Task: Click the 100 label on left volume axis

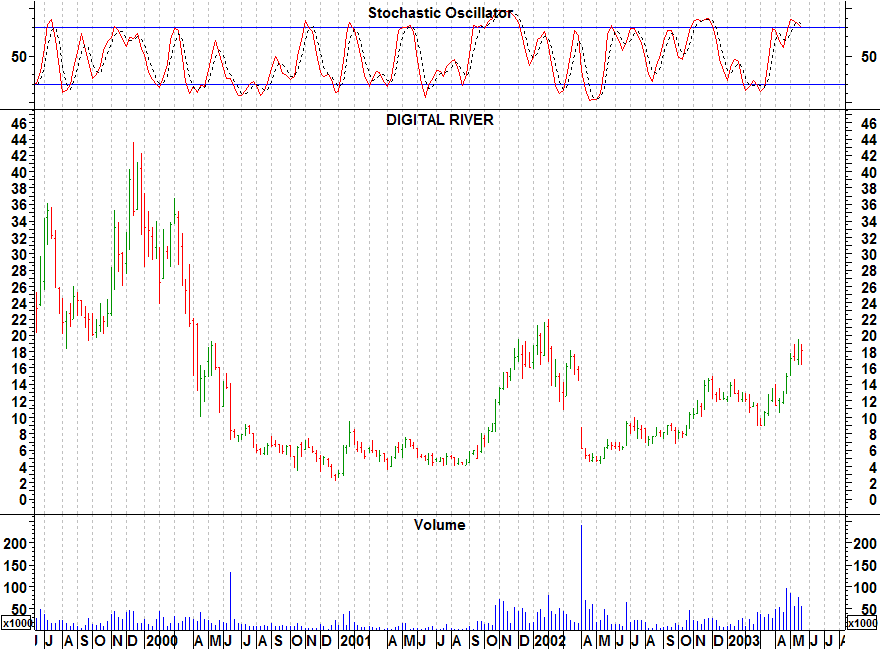Action: pos(15,588)
